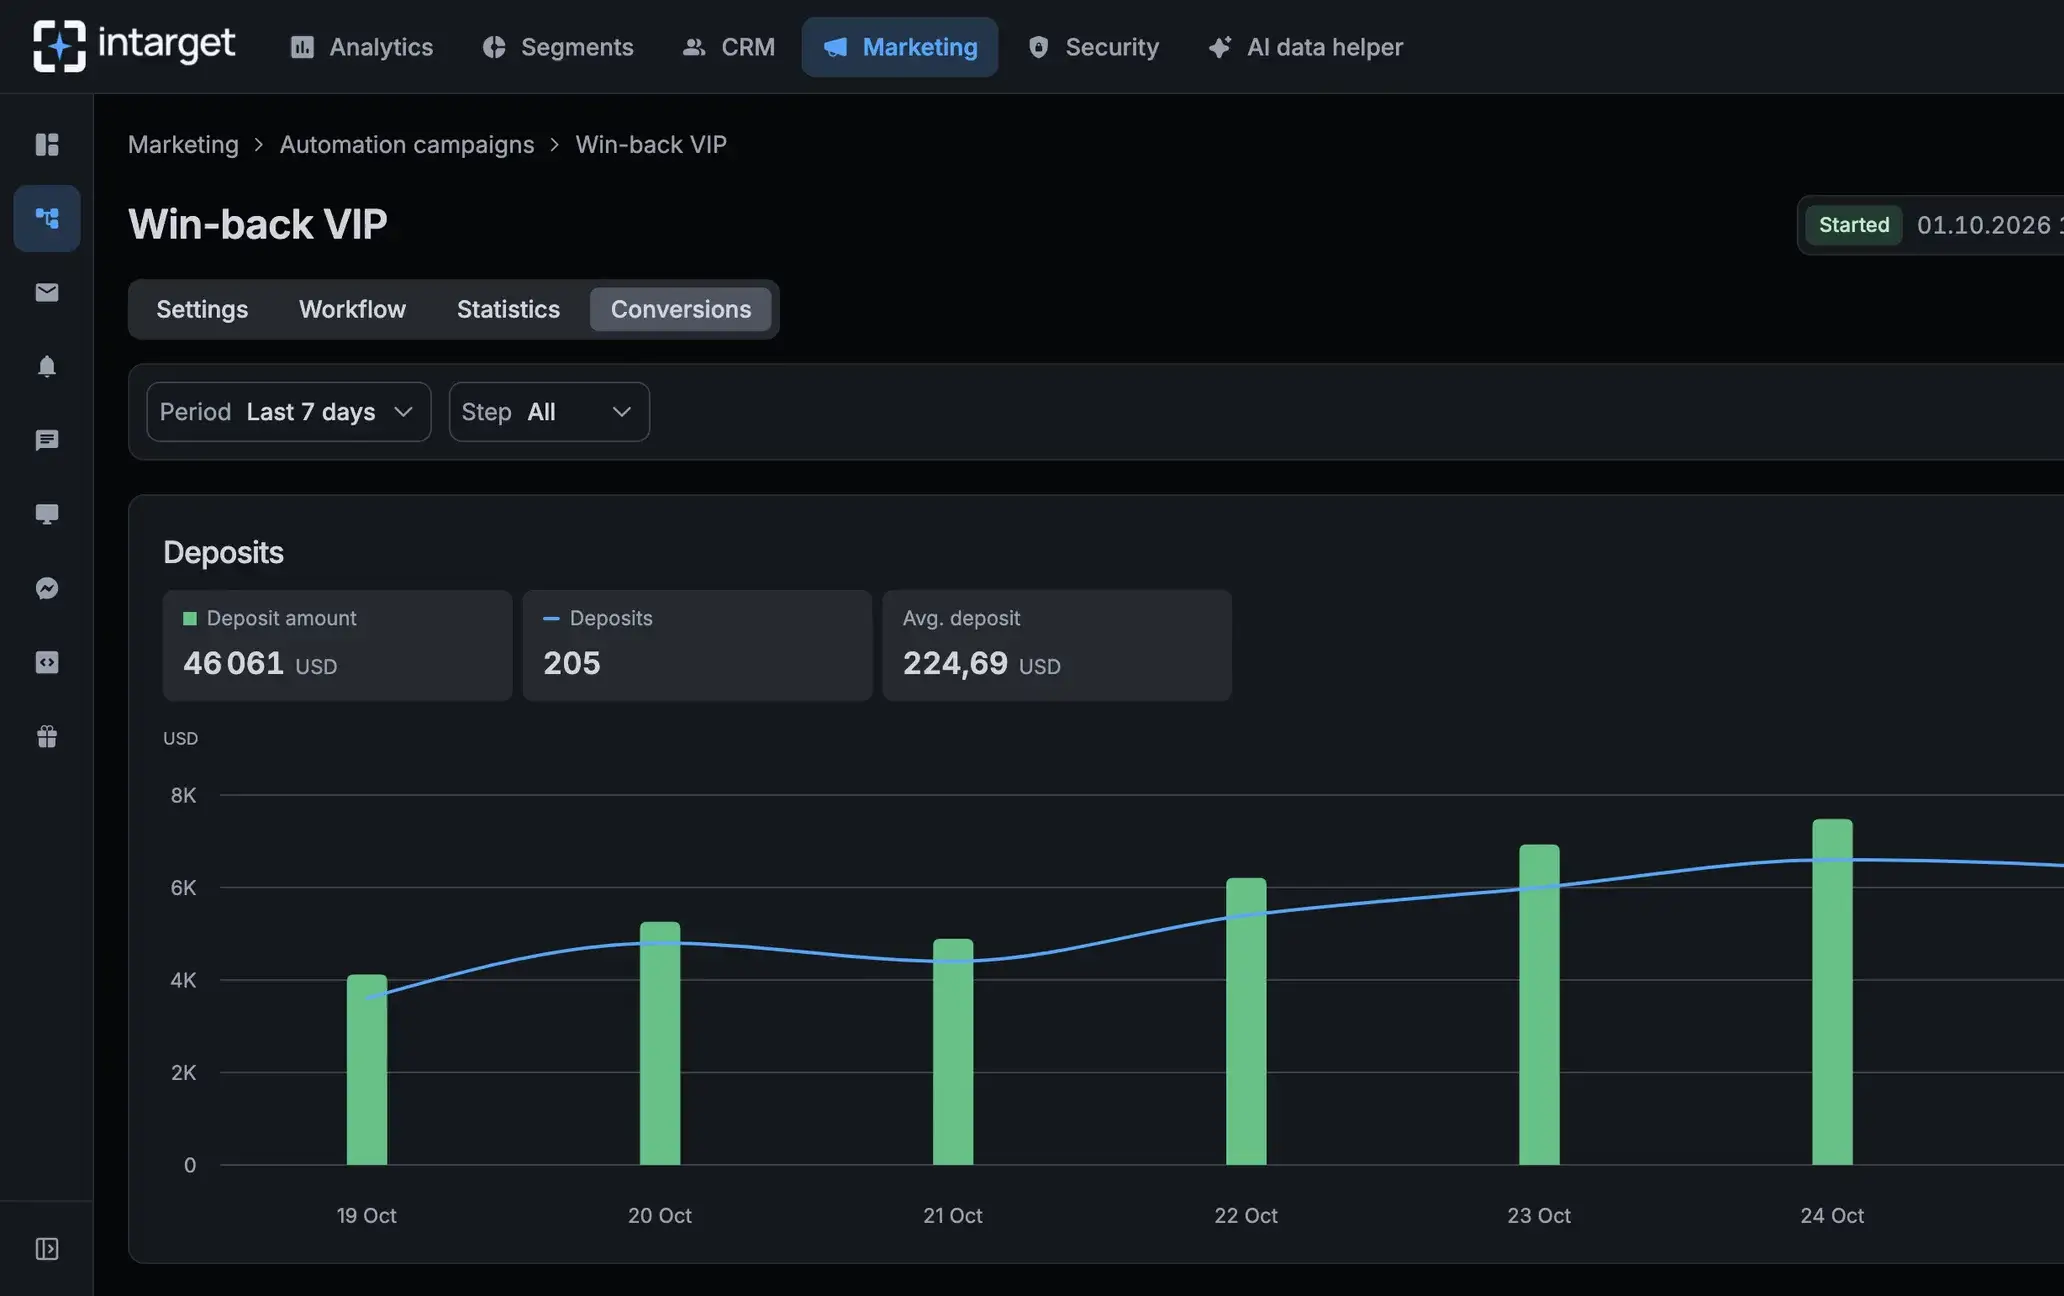Open the notifications bell sidebar icon
Image resolution: width=2064 pixels, height=1296 pixels.
47,366
